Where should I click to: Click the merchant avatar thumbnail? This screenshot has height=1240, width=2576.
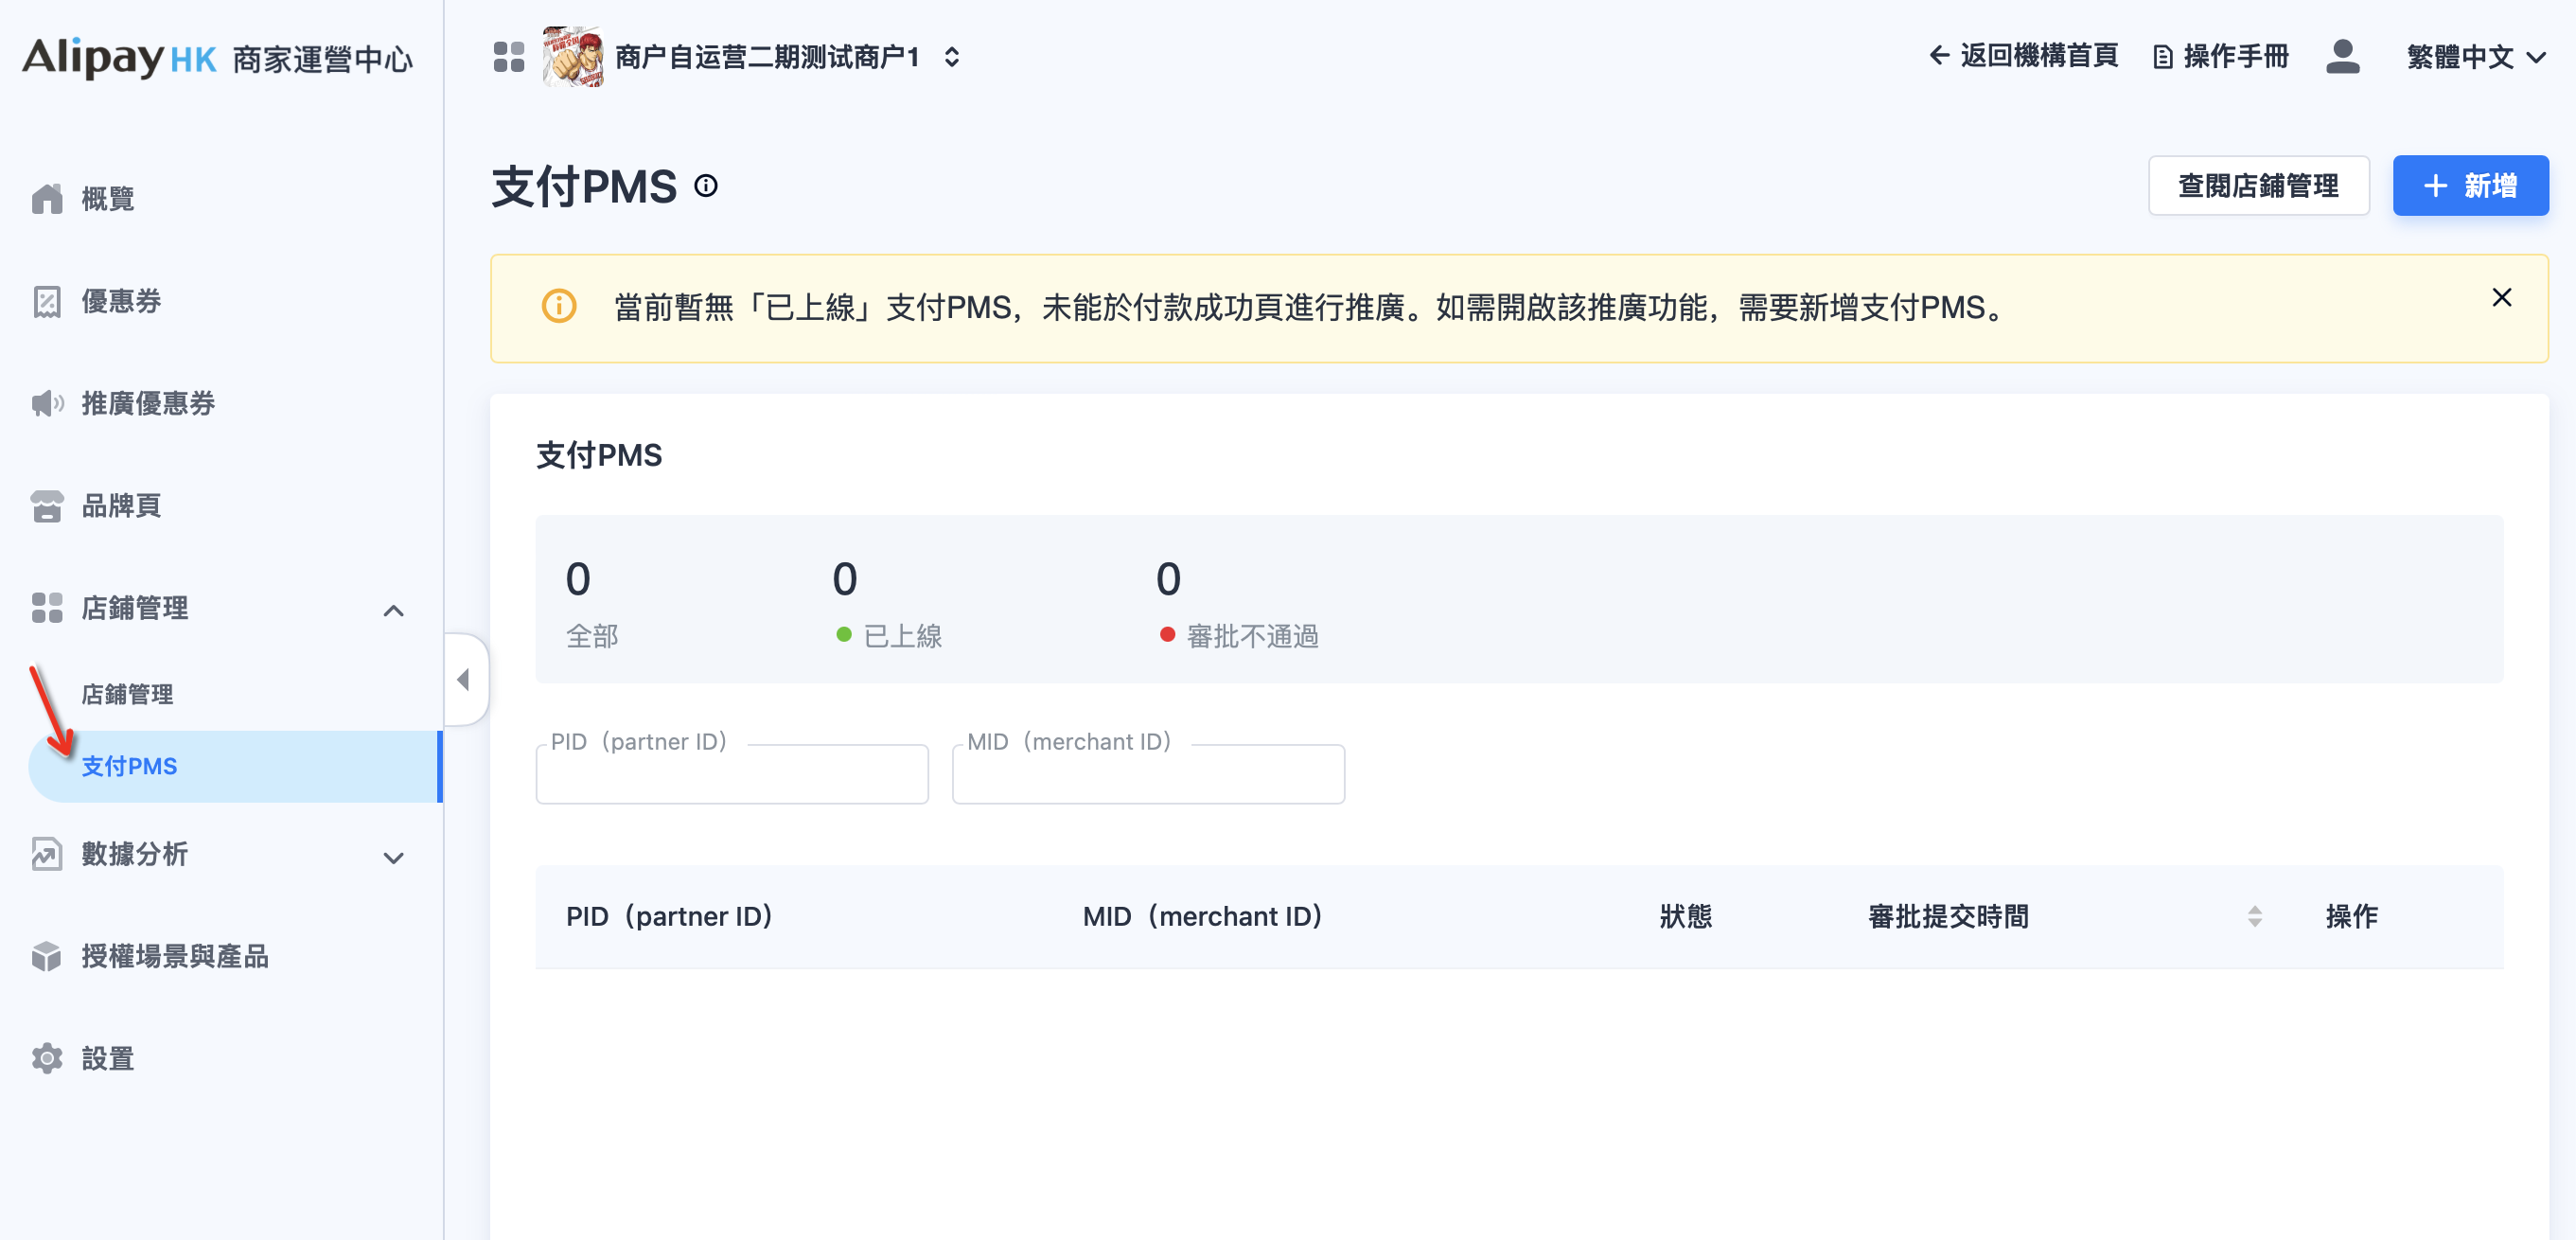tap(573, 56)
